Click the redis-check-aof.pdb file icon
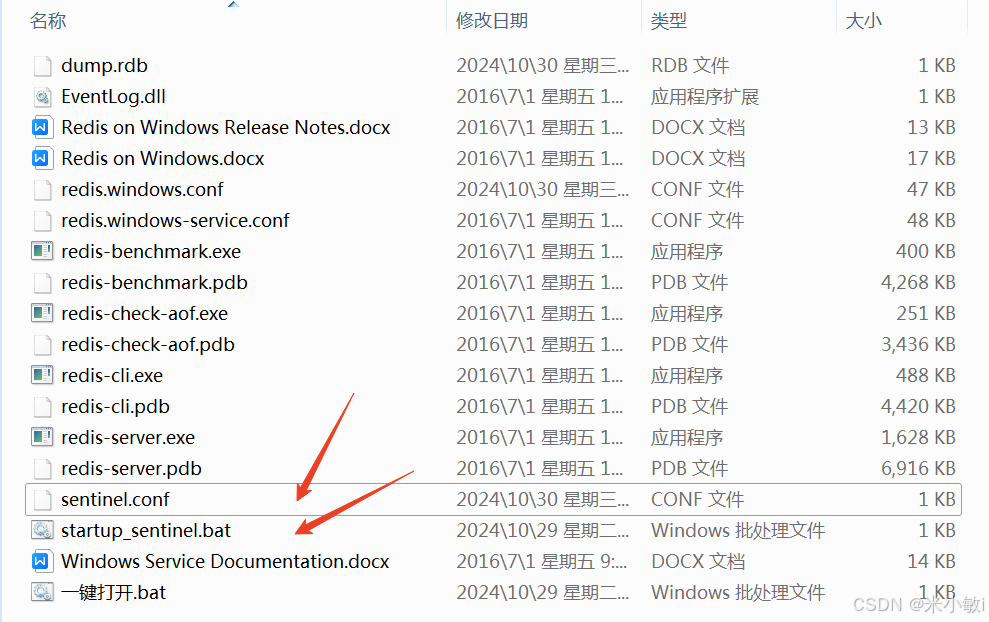This screenshot has height=622, width=989. tap(42, 344)
